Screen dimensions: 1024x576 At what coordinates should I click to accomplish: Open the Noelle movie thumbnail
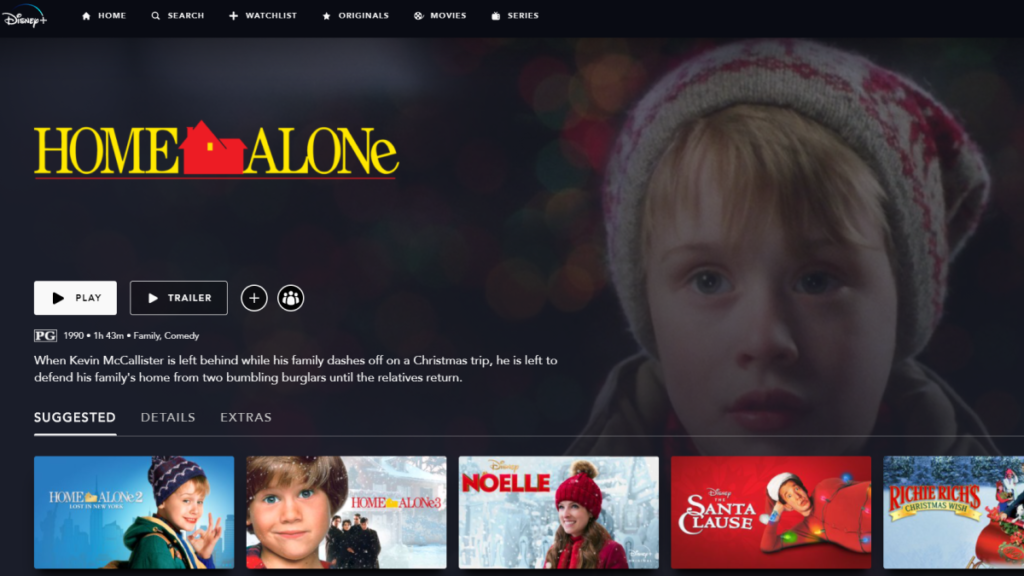558,513
